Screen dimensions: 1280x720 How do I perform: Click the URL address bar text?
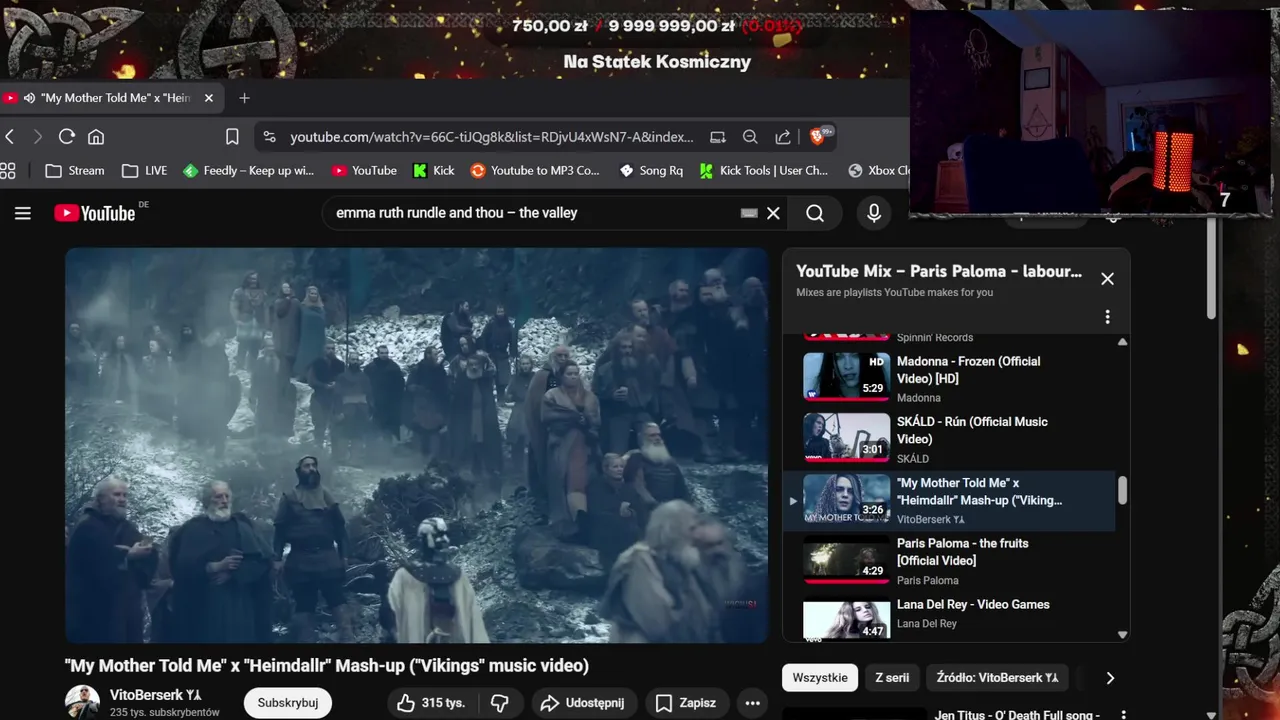[x=492, y=137]
